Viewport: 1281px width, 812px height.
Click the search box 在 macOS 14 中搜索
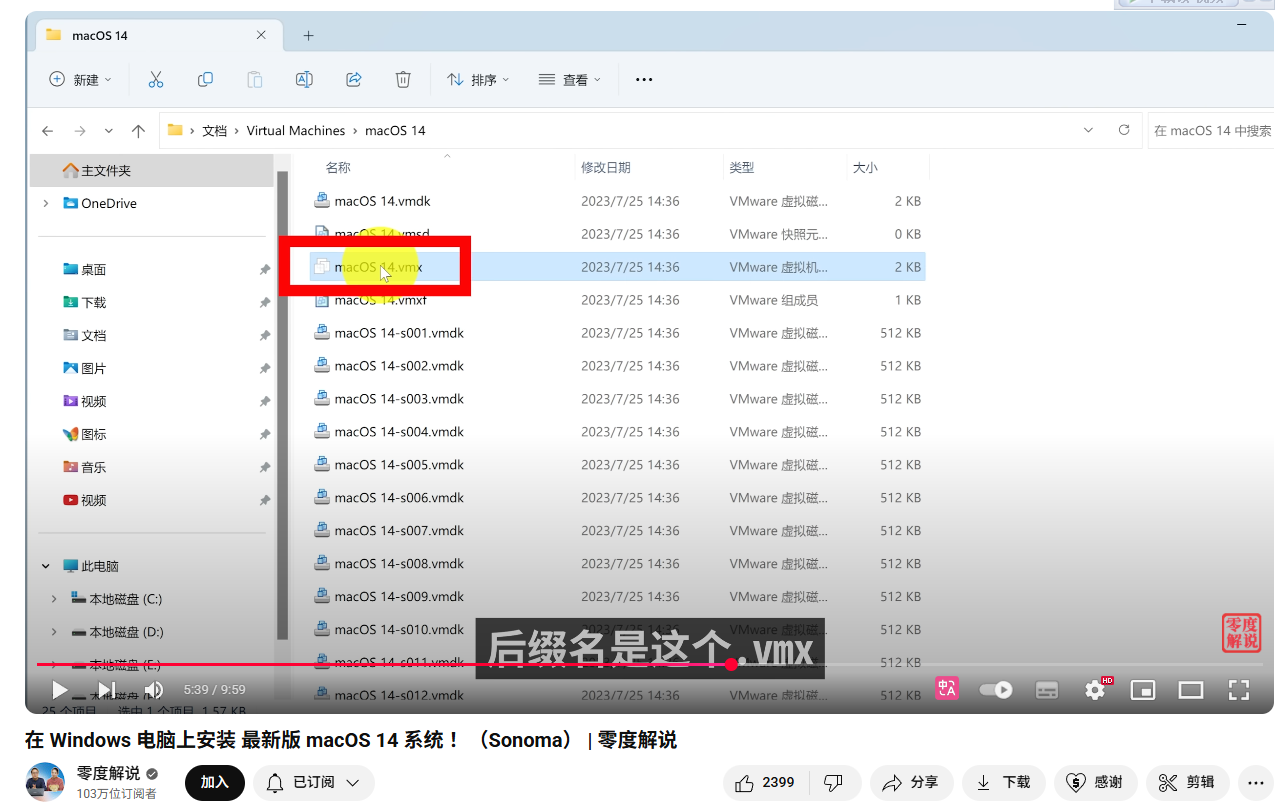click(x=1211, y=130)
